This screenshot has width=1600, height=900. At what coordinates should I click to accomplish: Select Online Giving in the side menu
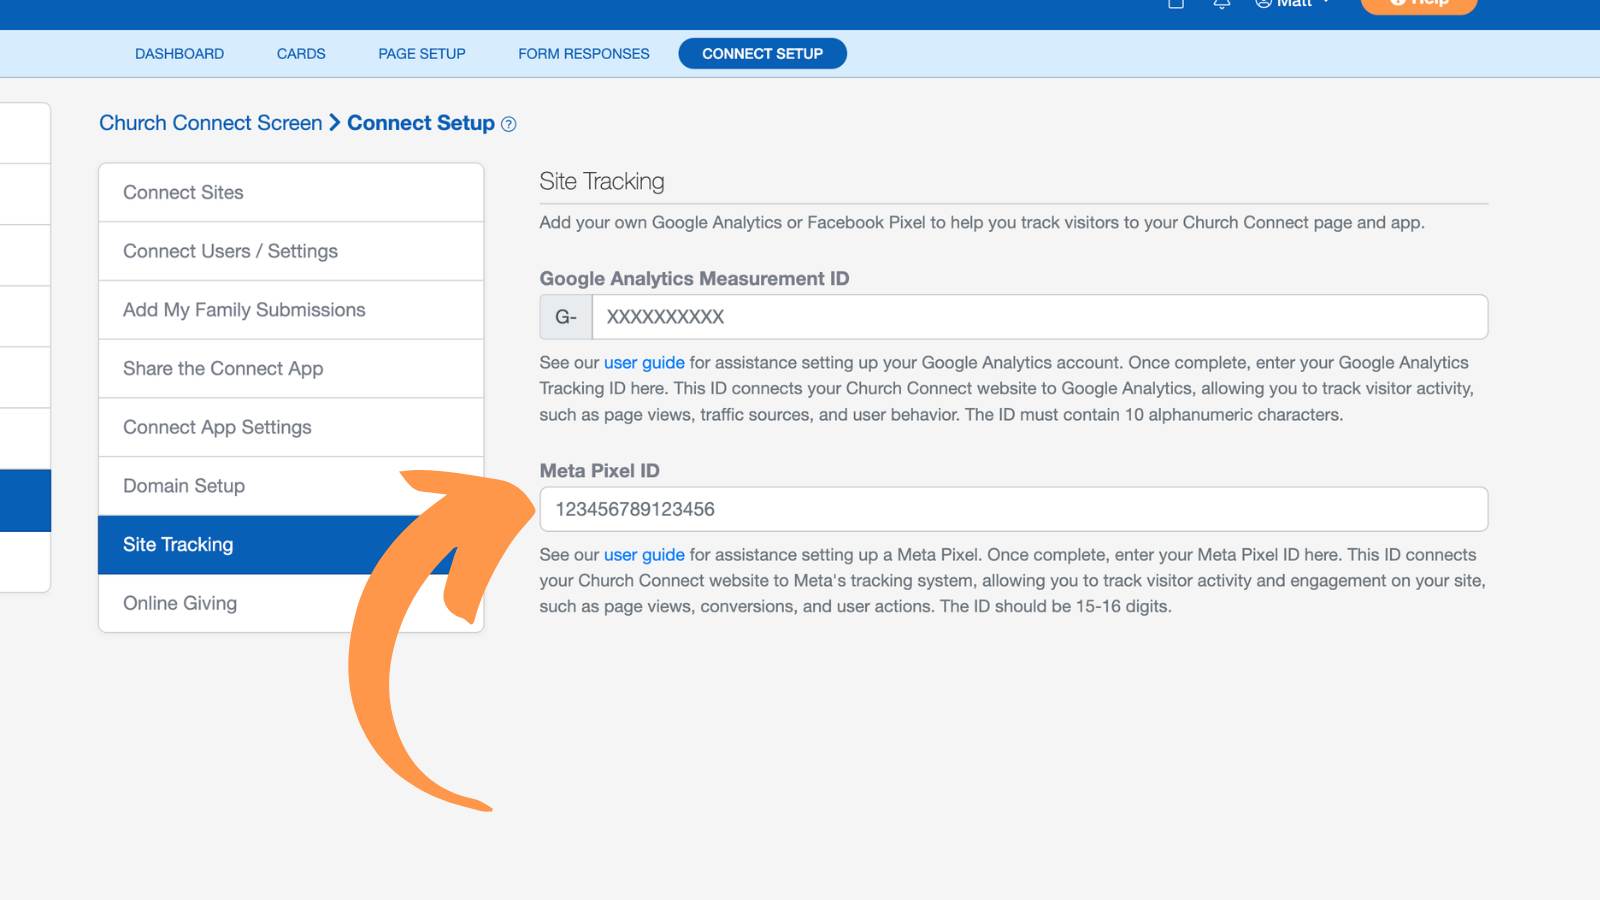[x=291, y=603]
